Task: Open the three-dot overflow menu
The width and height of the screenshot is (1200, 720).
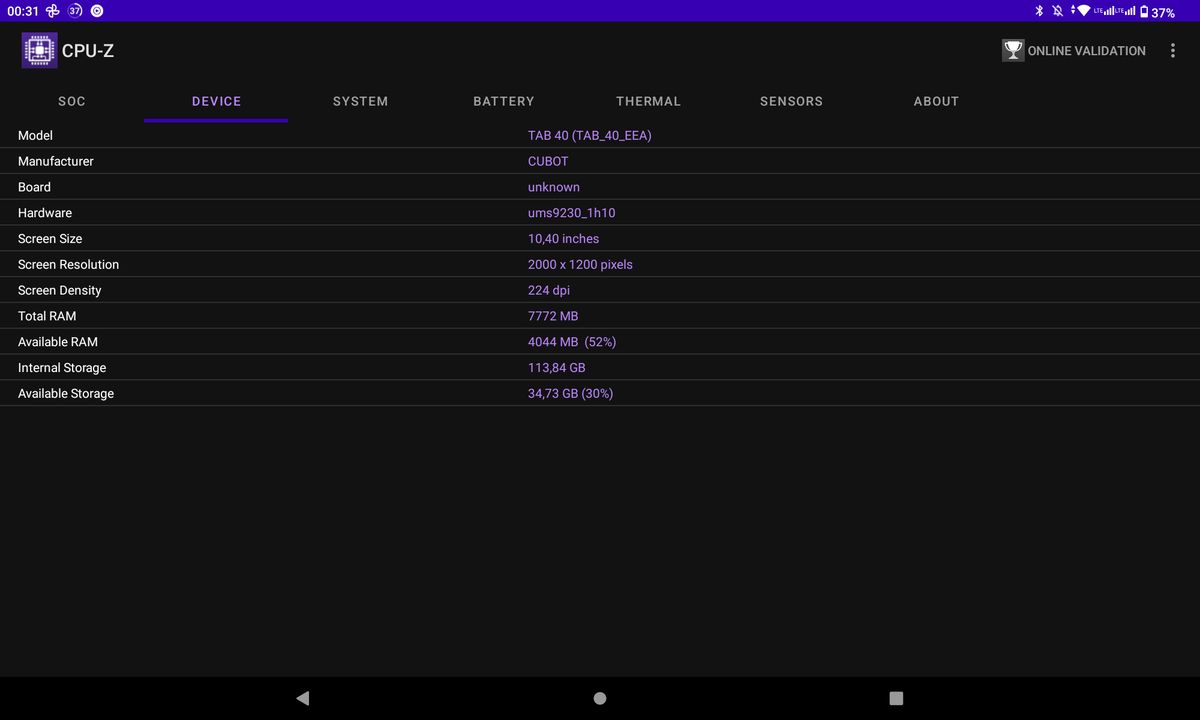Action: click(1173, 50)
